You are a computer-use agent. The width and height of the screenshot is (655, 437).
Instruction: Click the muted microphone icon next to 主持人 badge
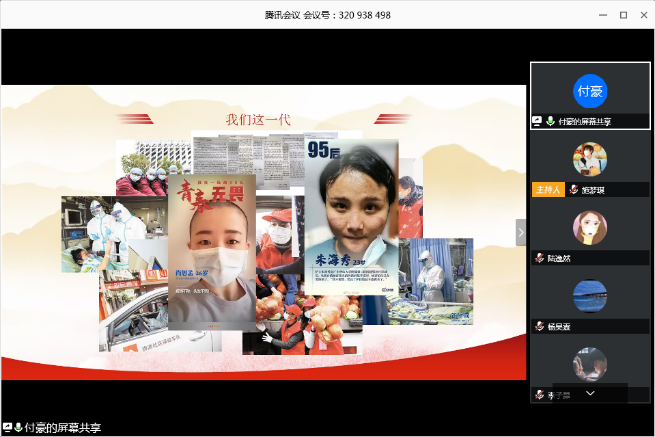573,189
